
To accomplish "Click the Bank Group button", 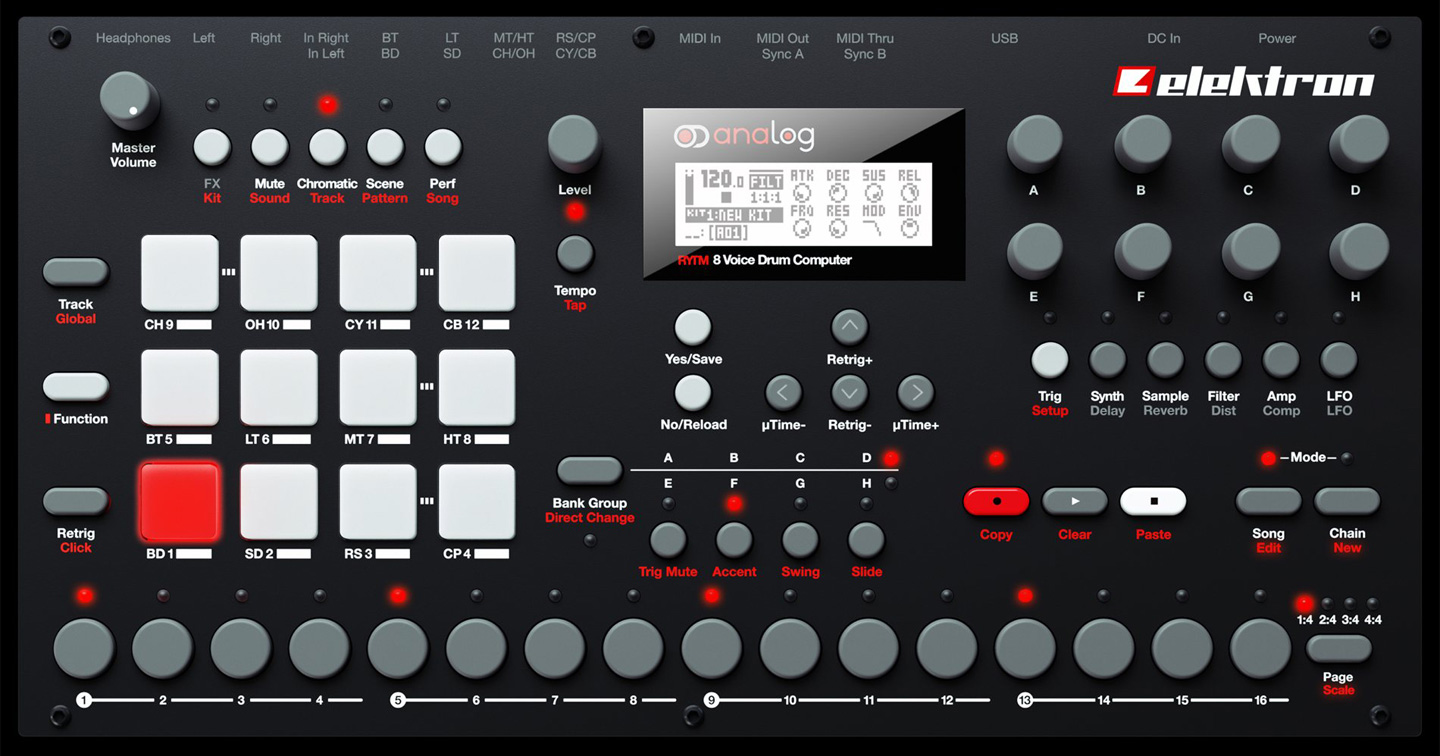I will pos(590,470).
